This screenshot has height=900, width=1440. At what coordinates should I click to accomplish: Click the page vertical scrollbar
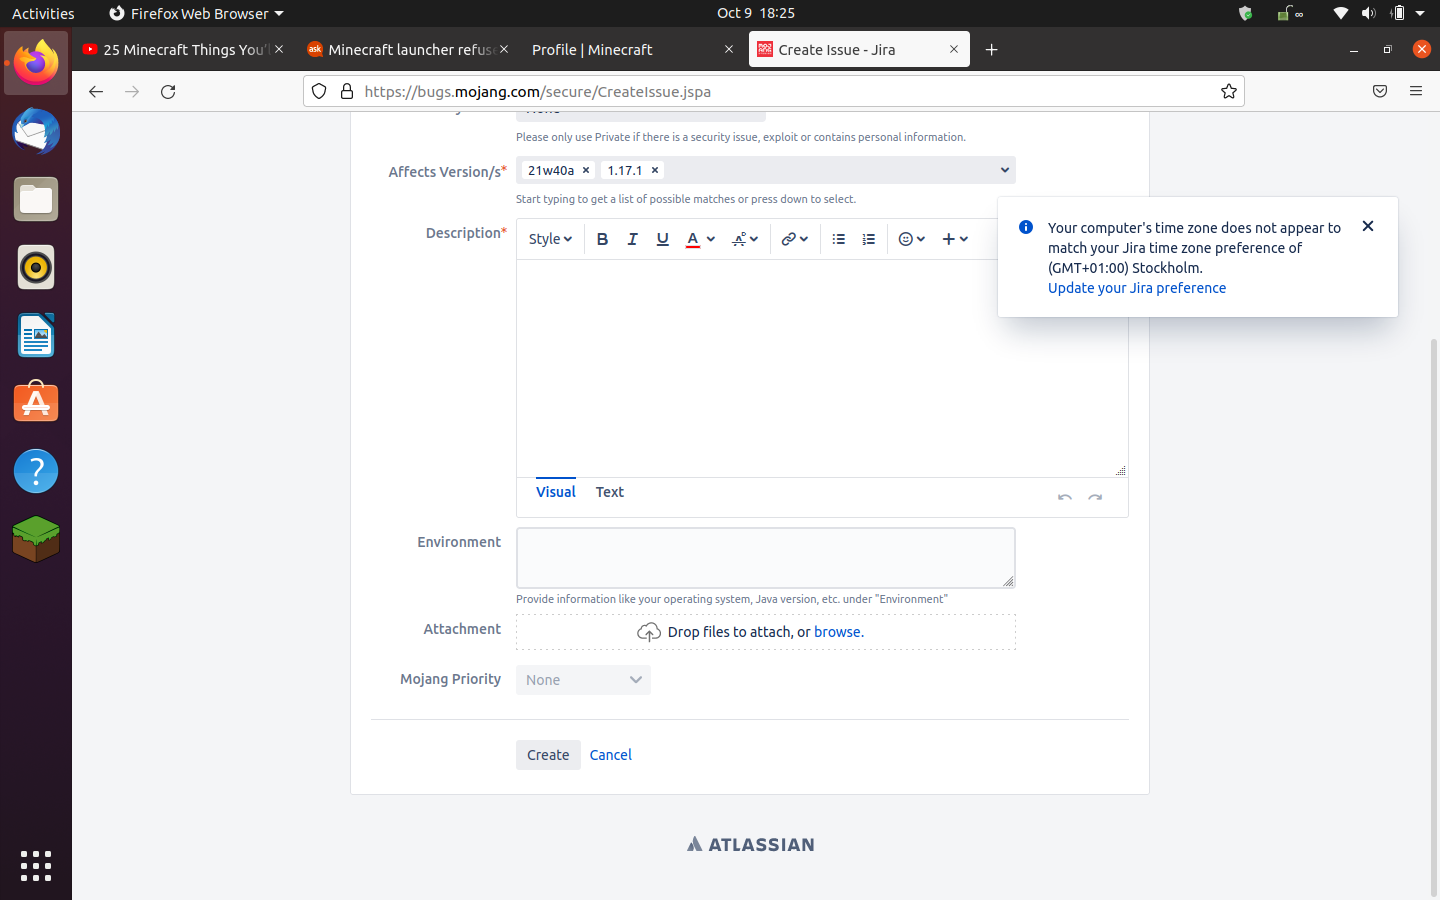pyautogui.click(x=1434, y=616)
